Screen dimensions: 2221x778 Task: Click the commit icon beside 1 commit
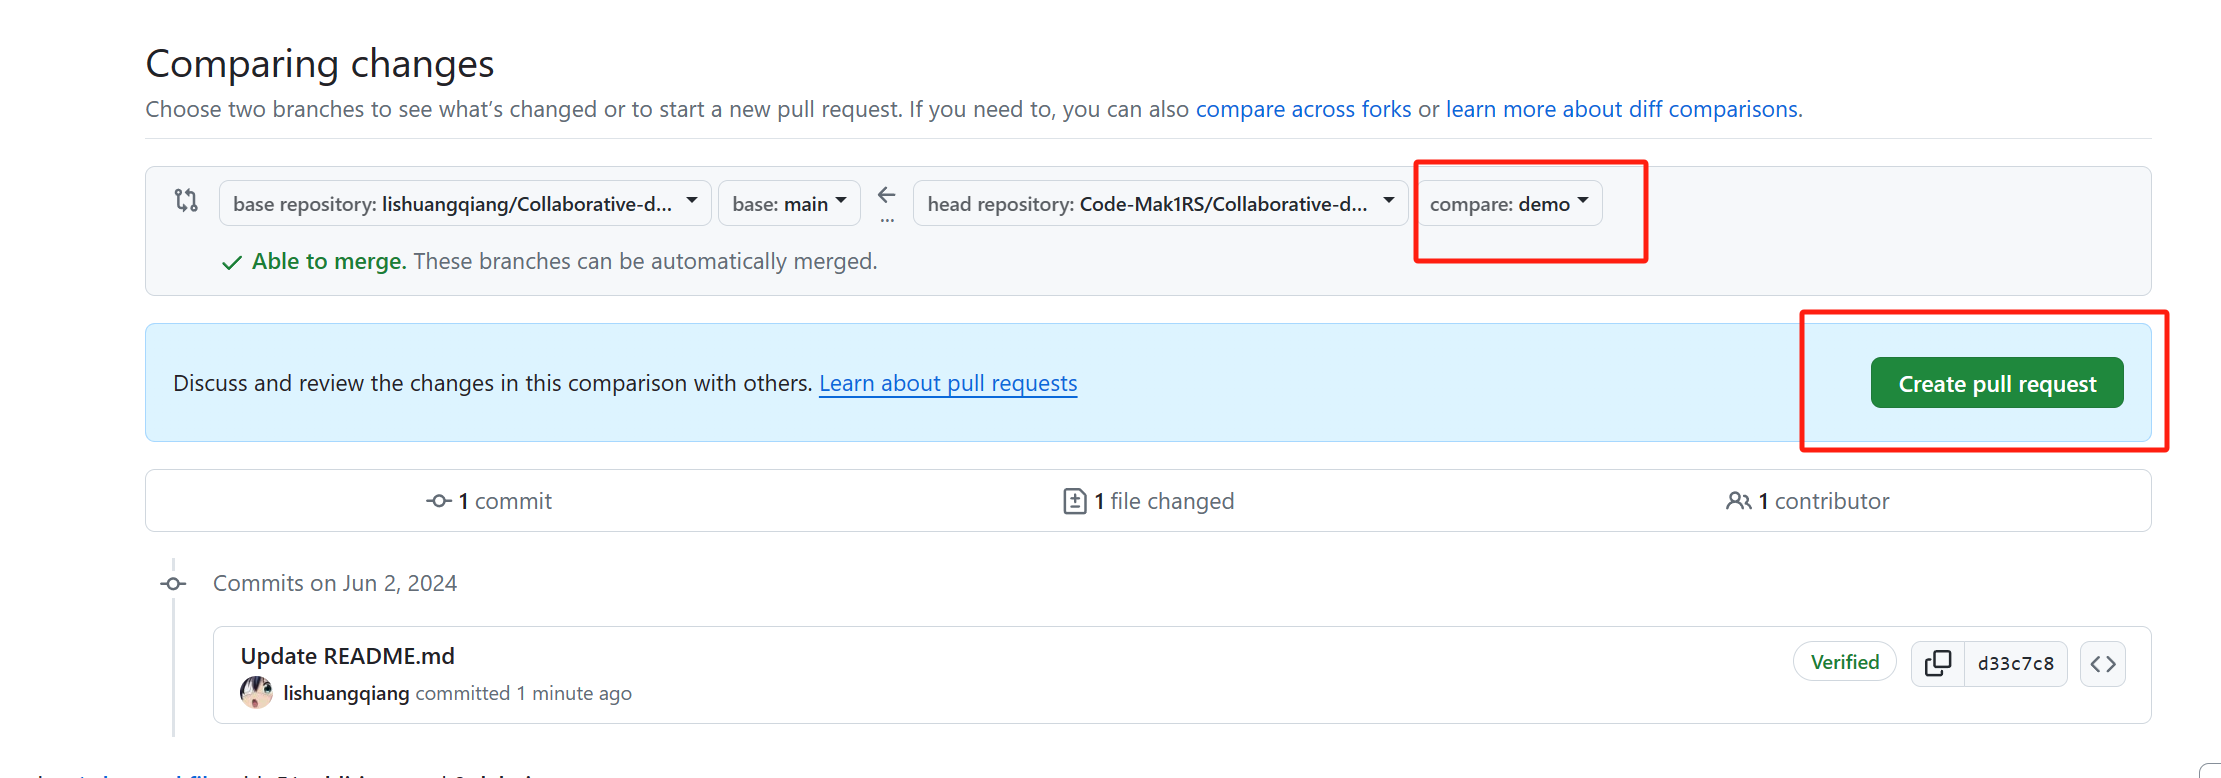[438, 501]
